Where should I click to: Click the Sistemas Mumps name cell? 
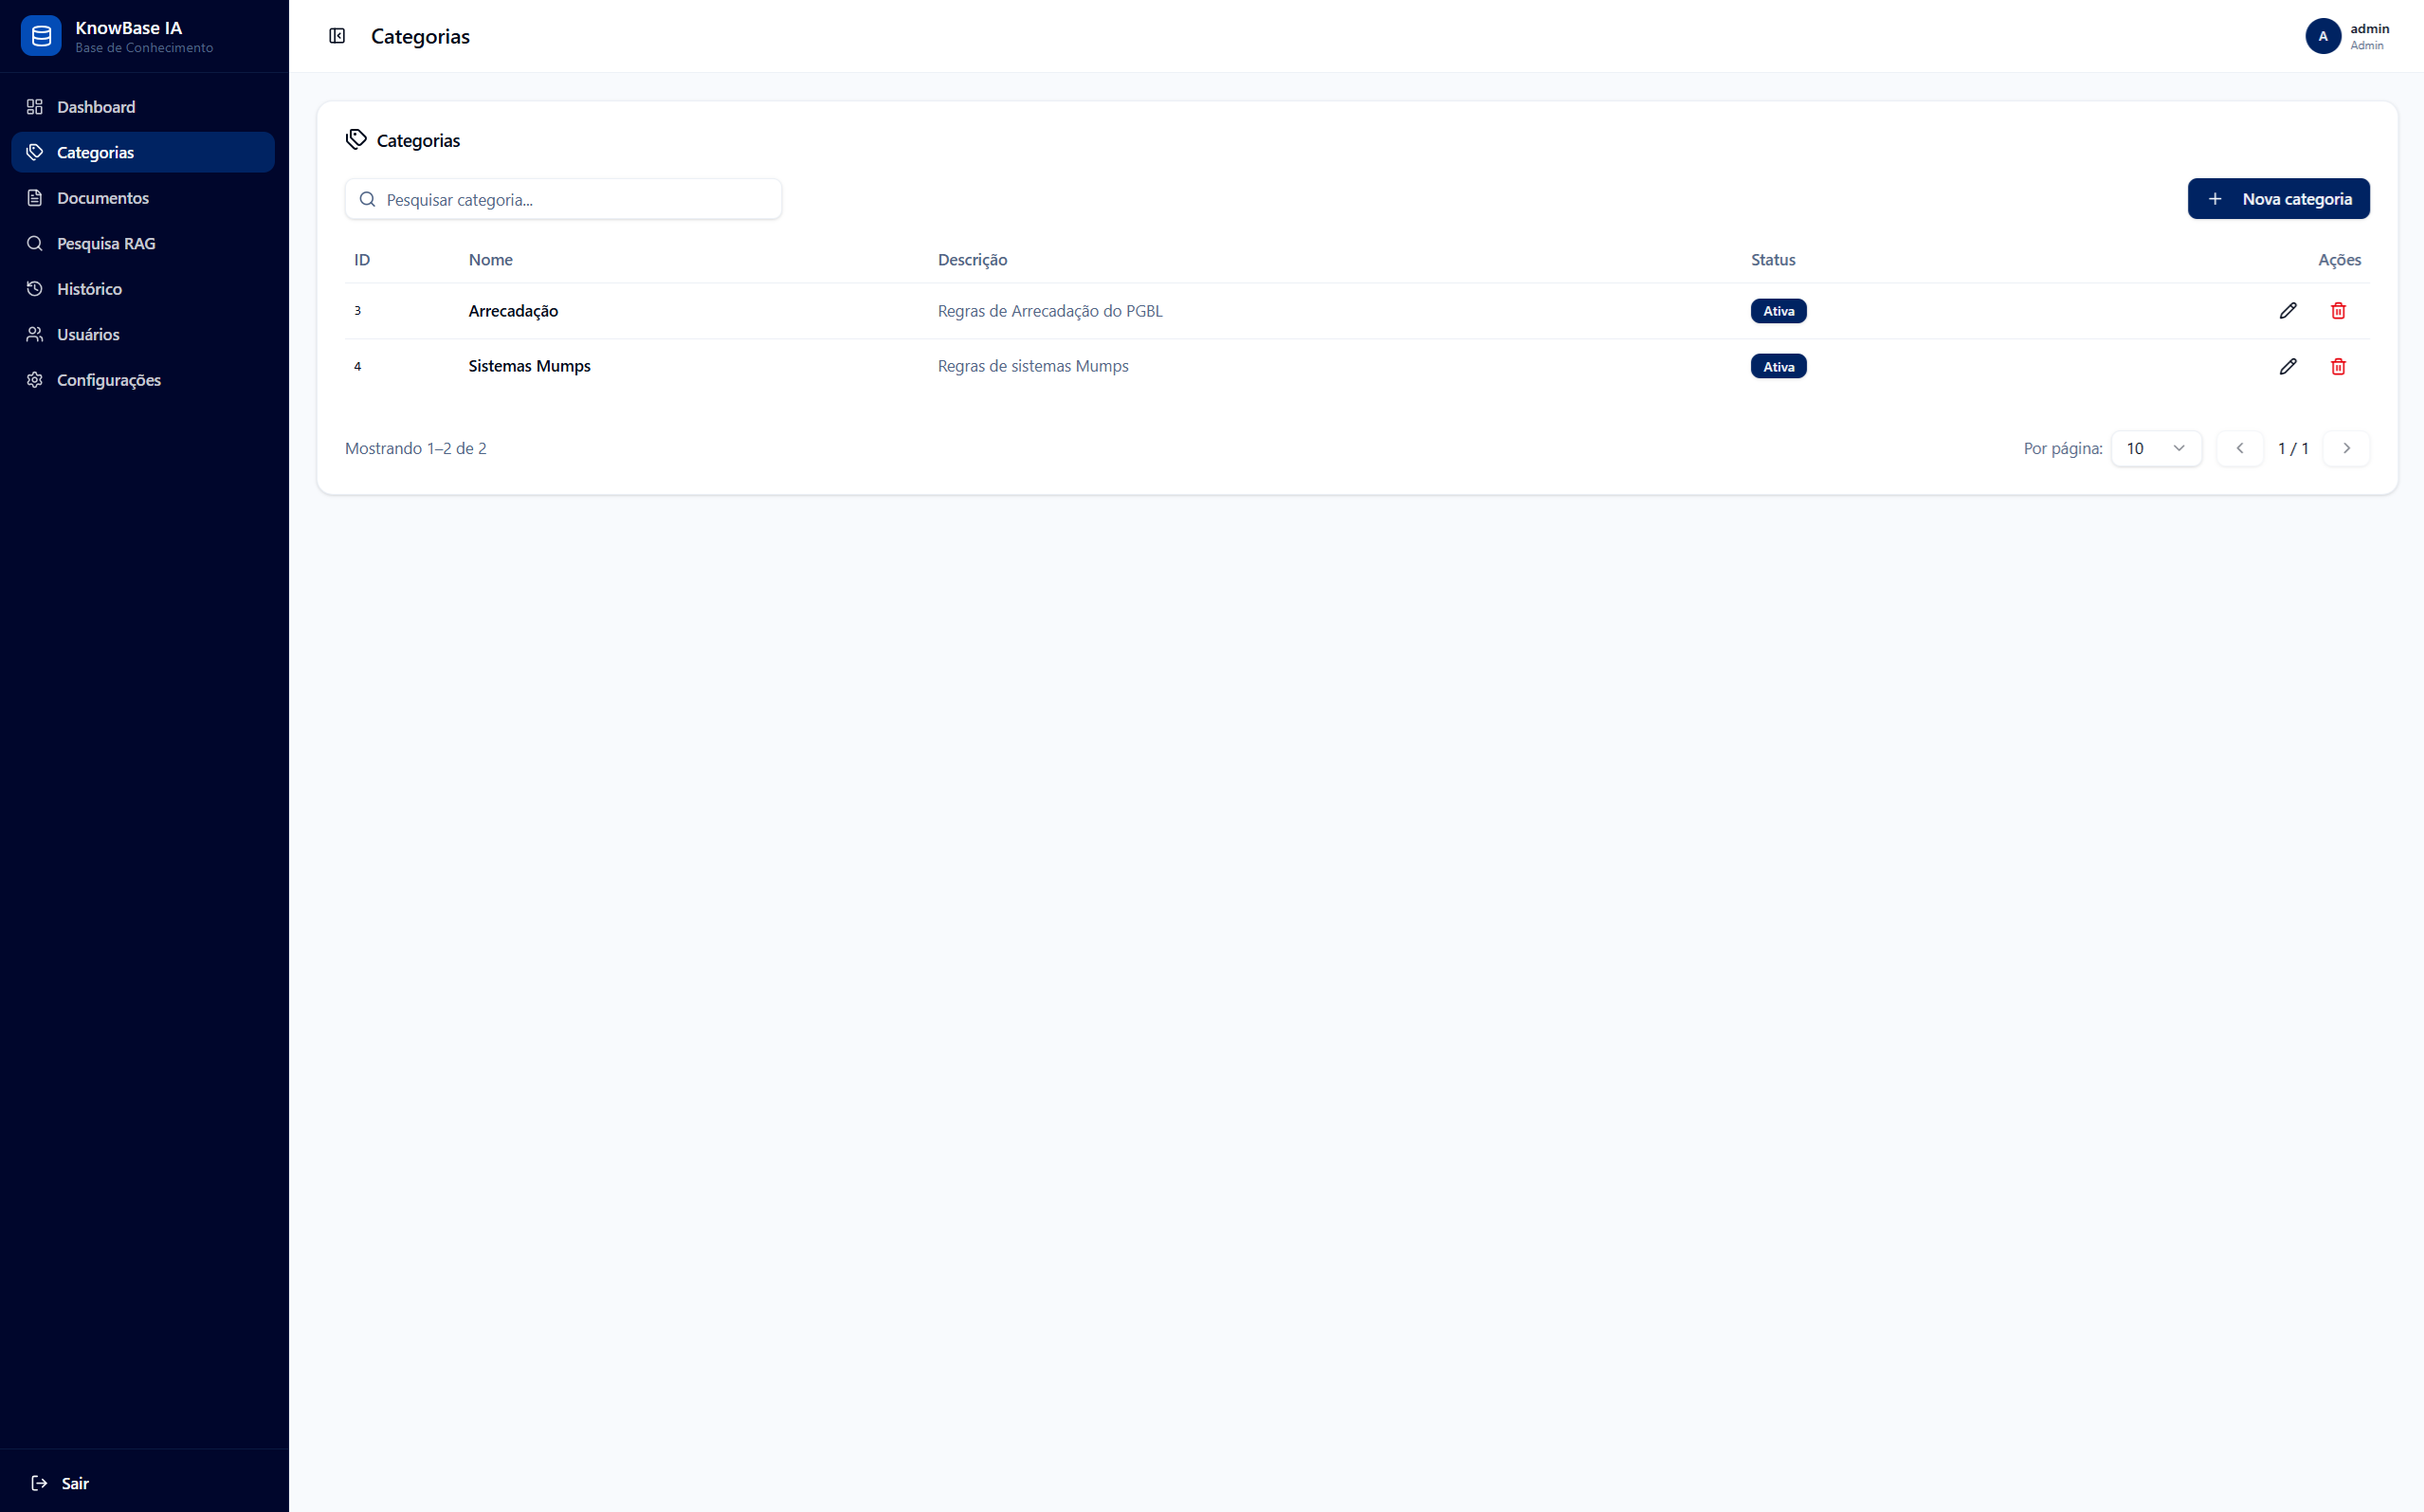coord(529,366)
